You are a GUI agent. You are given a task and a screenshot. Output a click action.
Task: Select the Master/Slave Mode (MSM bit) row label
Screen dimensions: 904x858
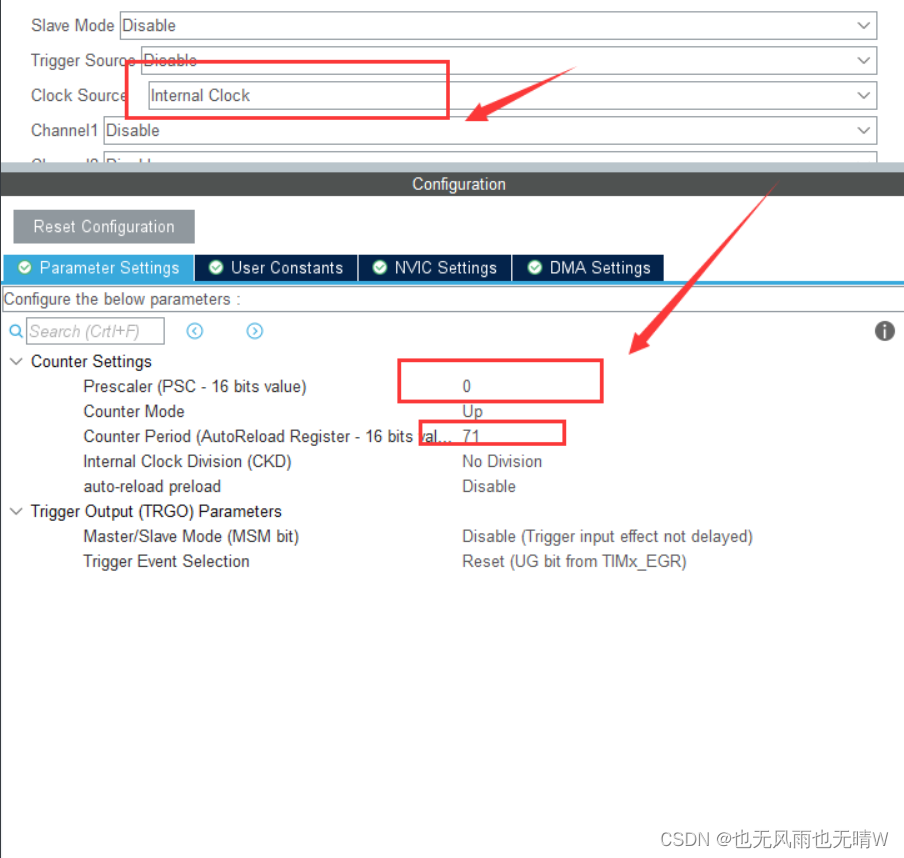(x=191, y=536)
